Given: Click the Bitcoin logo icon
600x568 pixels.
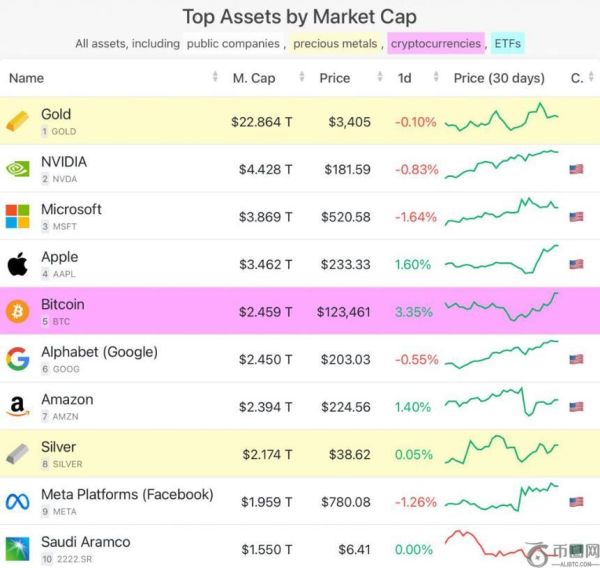Looking at the screenshot, I should pyautogui.click(x=18, y=312).
